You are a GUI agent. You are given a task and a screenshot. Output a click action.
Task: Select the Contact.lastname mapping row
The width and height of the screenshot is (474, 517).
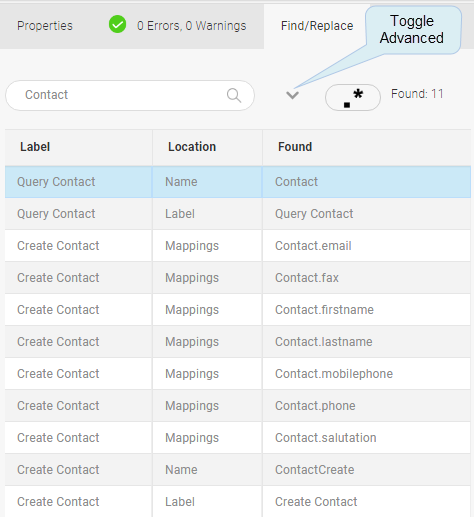pyautogui.click(x=238, y=342)
